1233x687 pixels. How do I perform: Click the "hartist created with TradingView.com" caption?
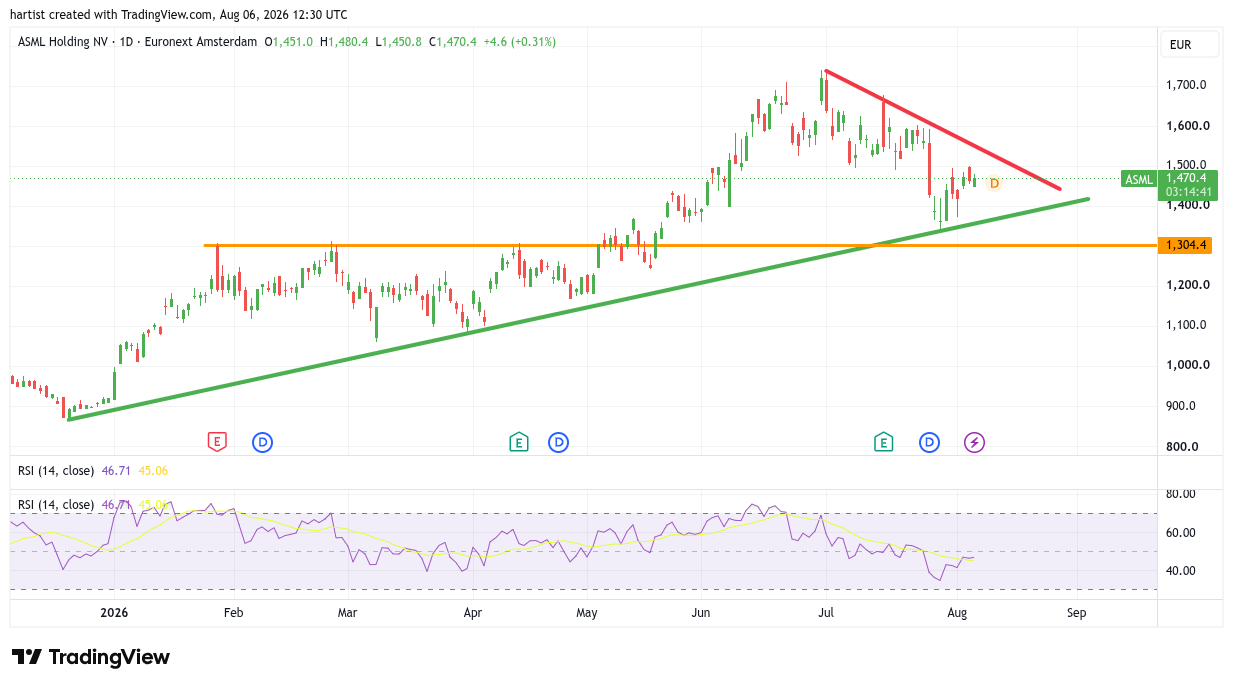tap(112, 15)
